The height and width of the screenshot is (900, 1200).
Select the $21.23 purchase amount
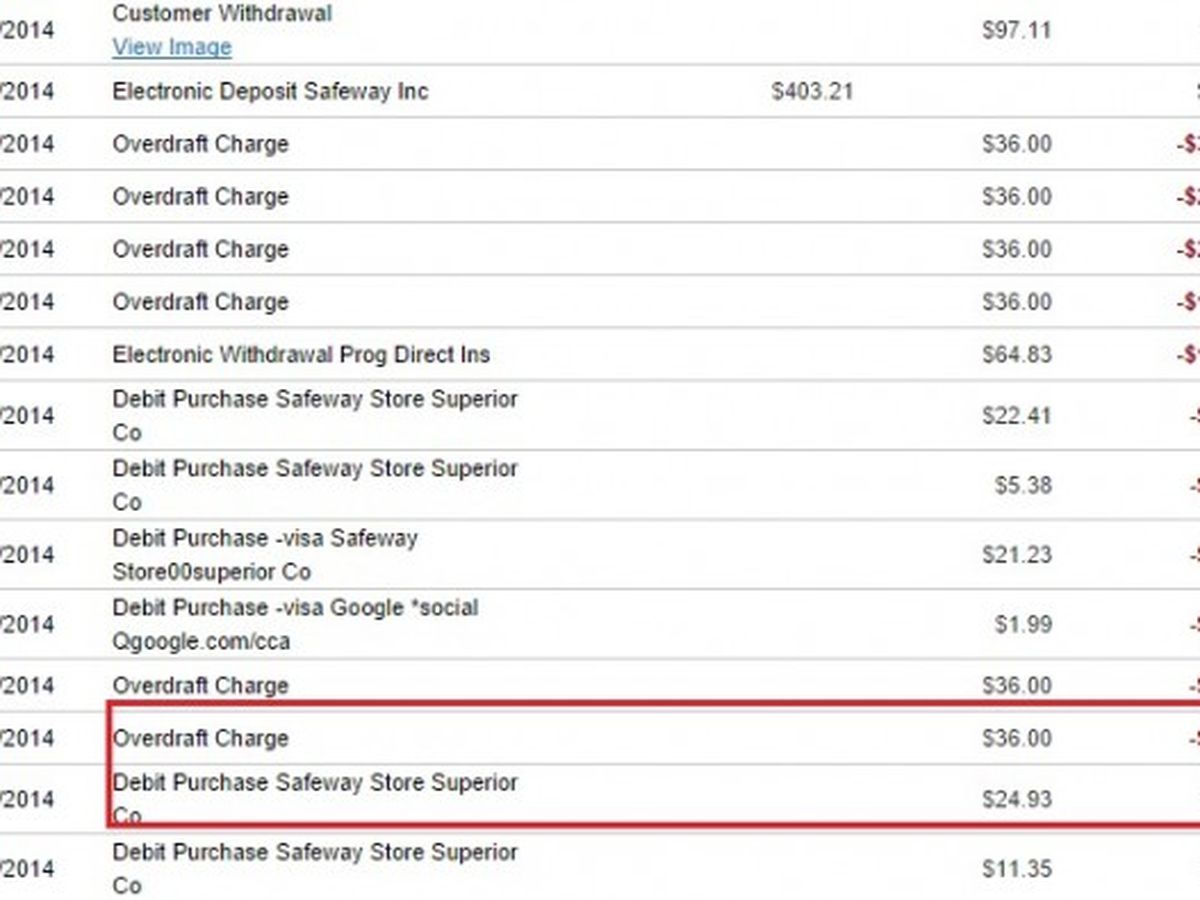(x=1016, y=556)
